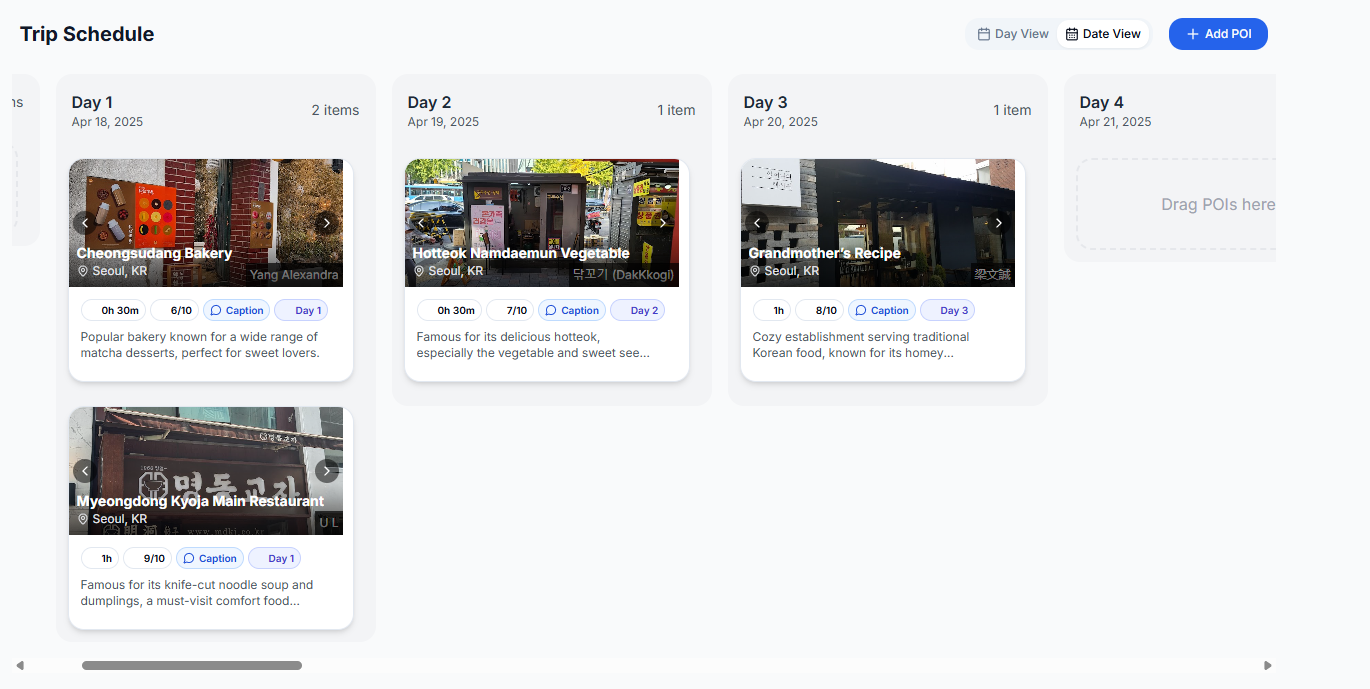
Task: Click the Day 3 column heading
Action: [765, 102]
